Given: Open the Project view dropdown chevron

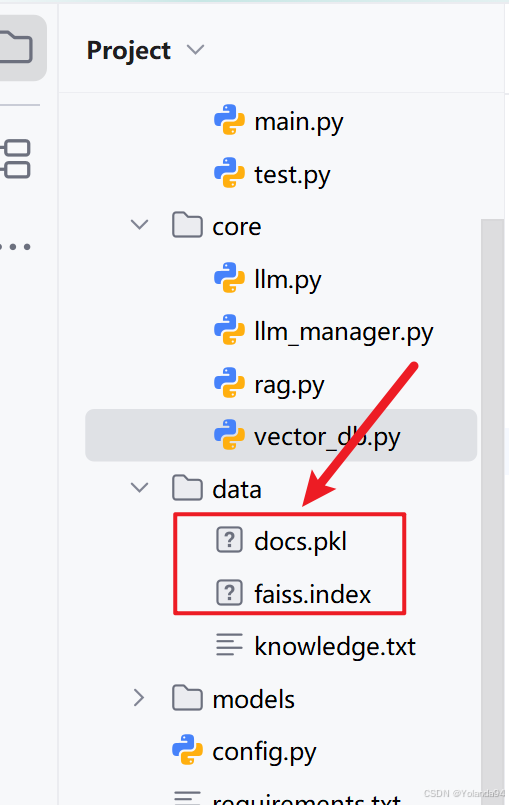Looking at the screenshot, I should coord(195,50).
